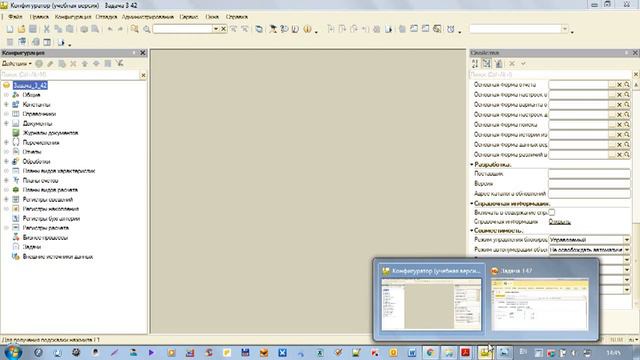Click the orange information icon in toolbar
This screenshot has height=360, width=640.
point(307,29)
